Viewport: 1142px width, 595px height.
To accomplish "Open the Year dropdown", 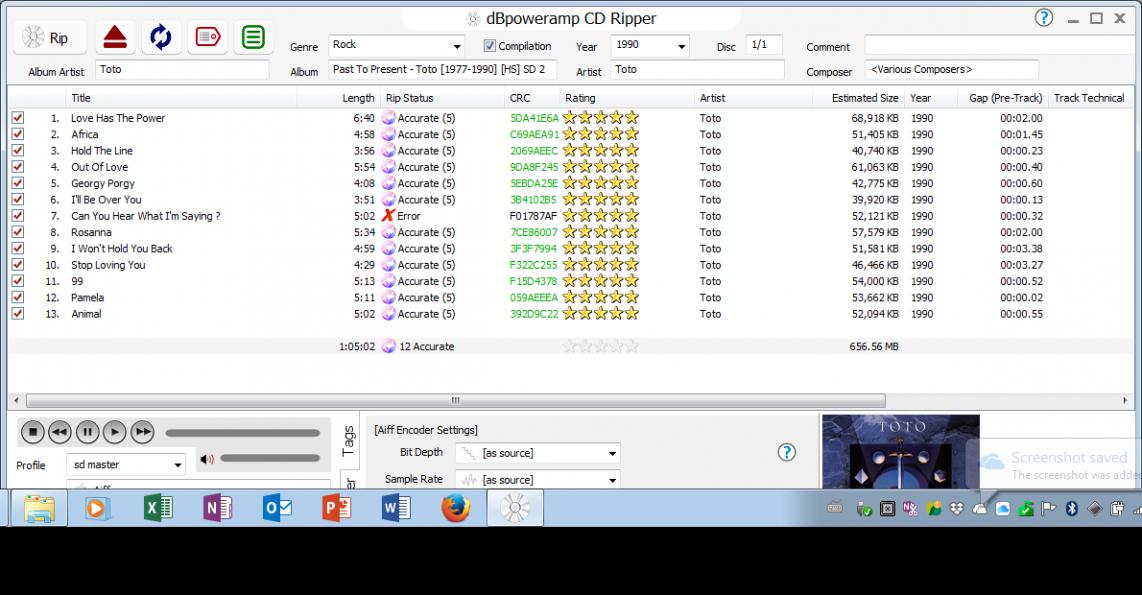I will [x=682, y=46].
